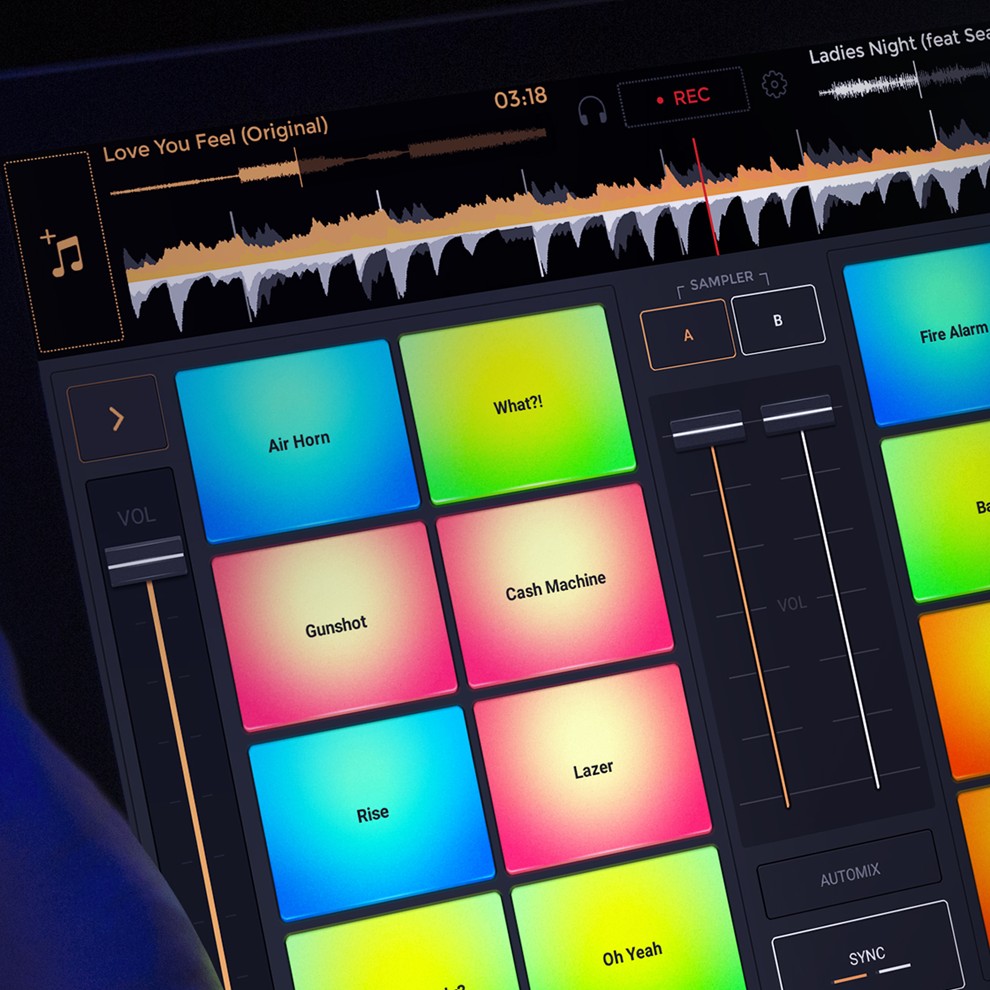
Task: Click the add music track icon
Action: click(x=62, y=253)
